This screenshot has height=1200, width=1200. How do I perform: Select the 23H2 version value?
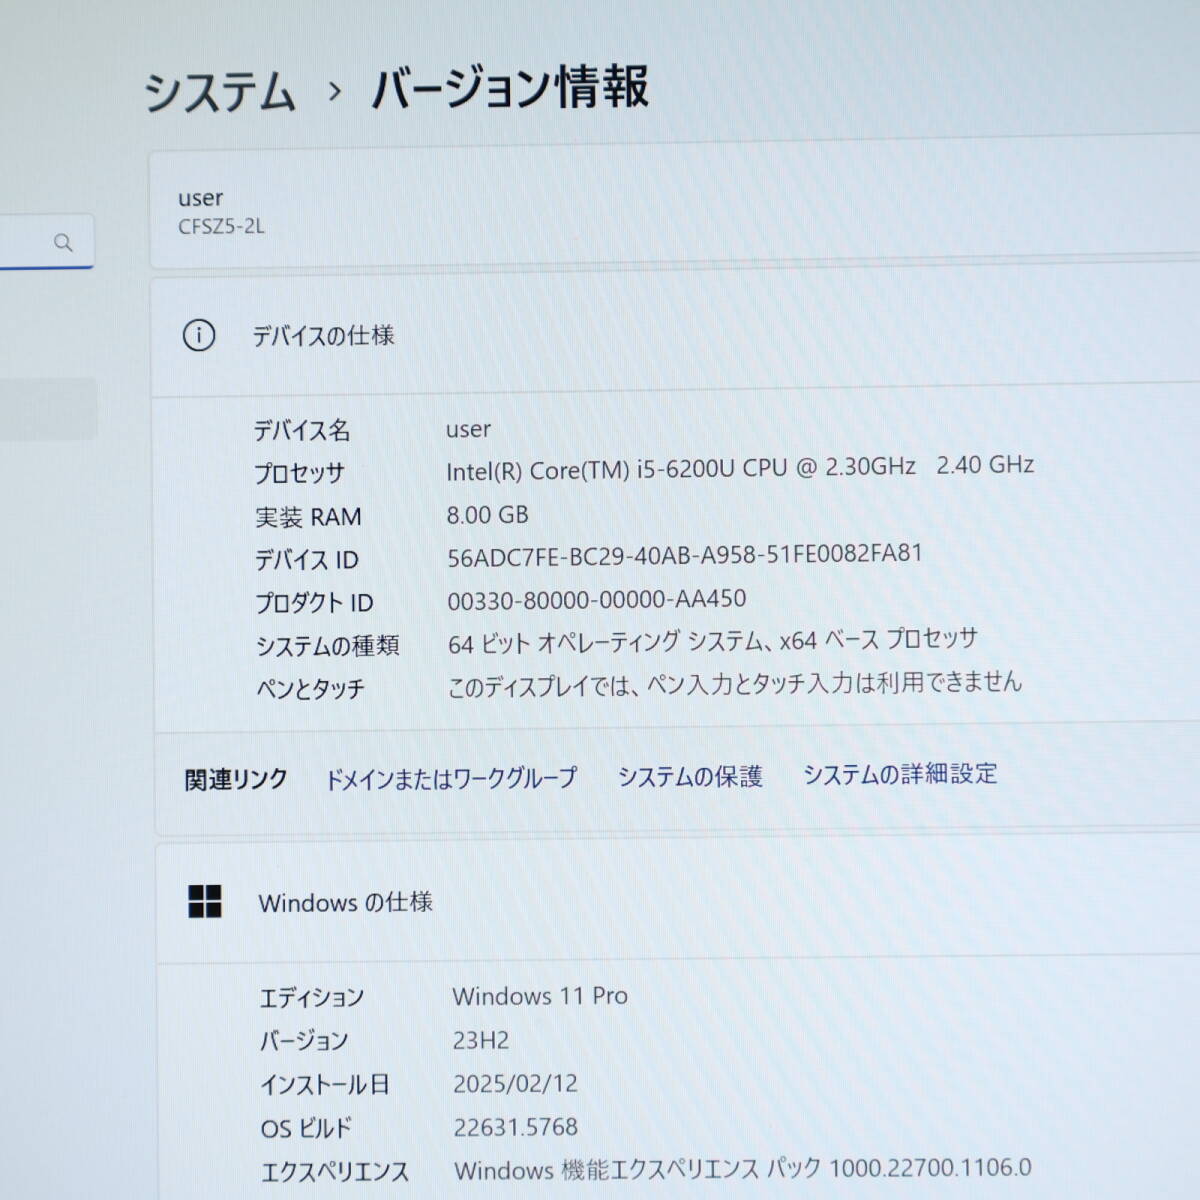481,1040
